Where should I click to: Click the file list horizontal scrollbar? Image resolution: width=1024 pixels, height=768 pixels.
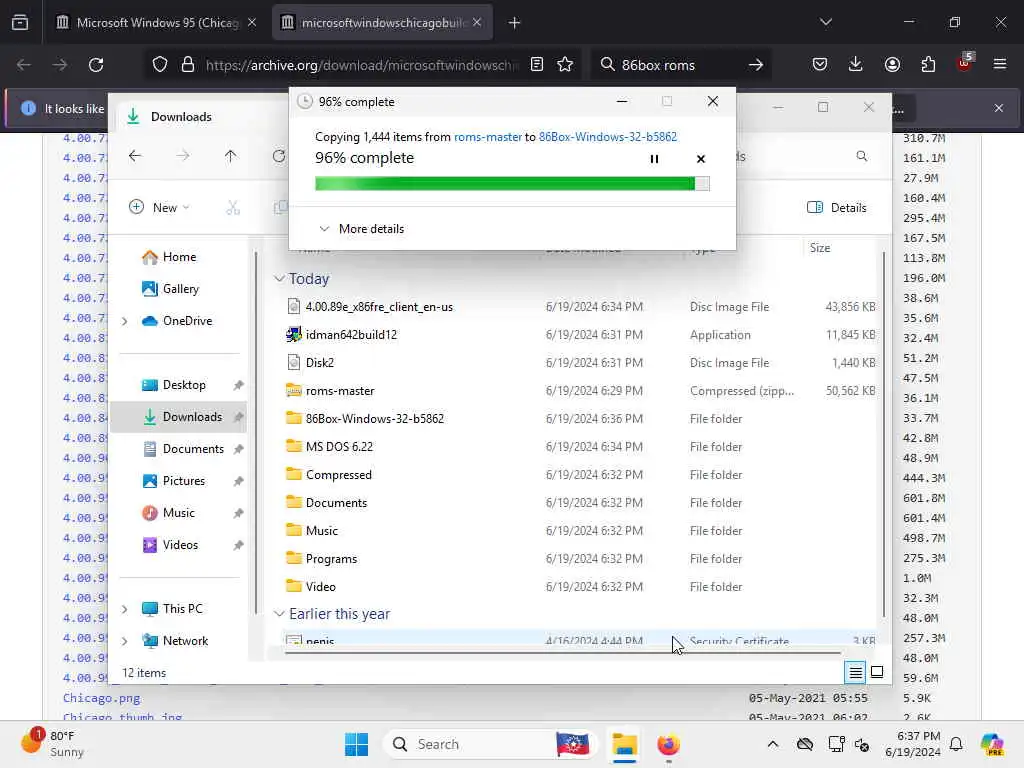click(x=563, y=652)
